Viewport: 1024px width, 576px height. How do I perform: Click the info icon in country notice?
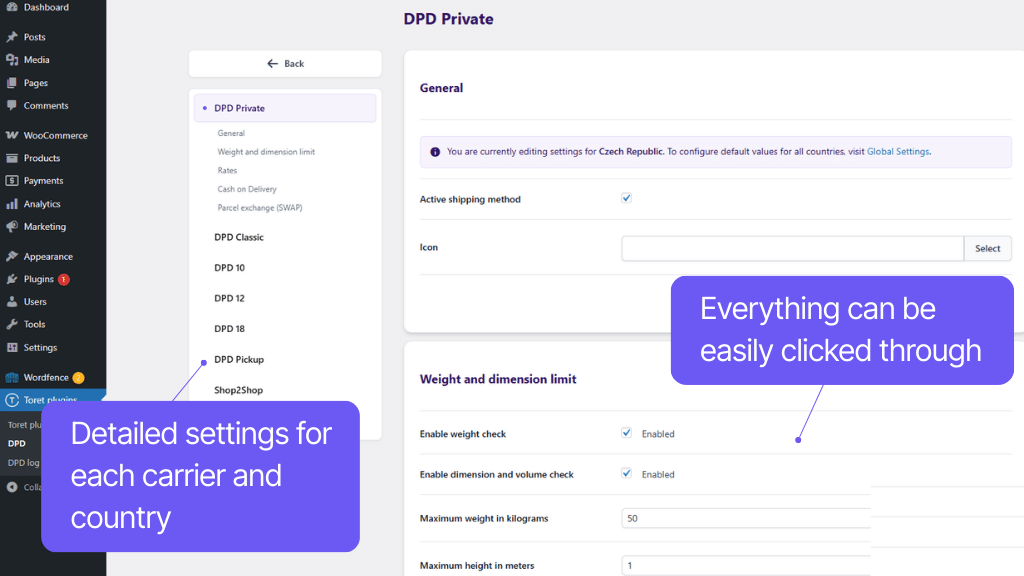[x=435, y=152]
